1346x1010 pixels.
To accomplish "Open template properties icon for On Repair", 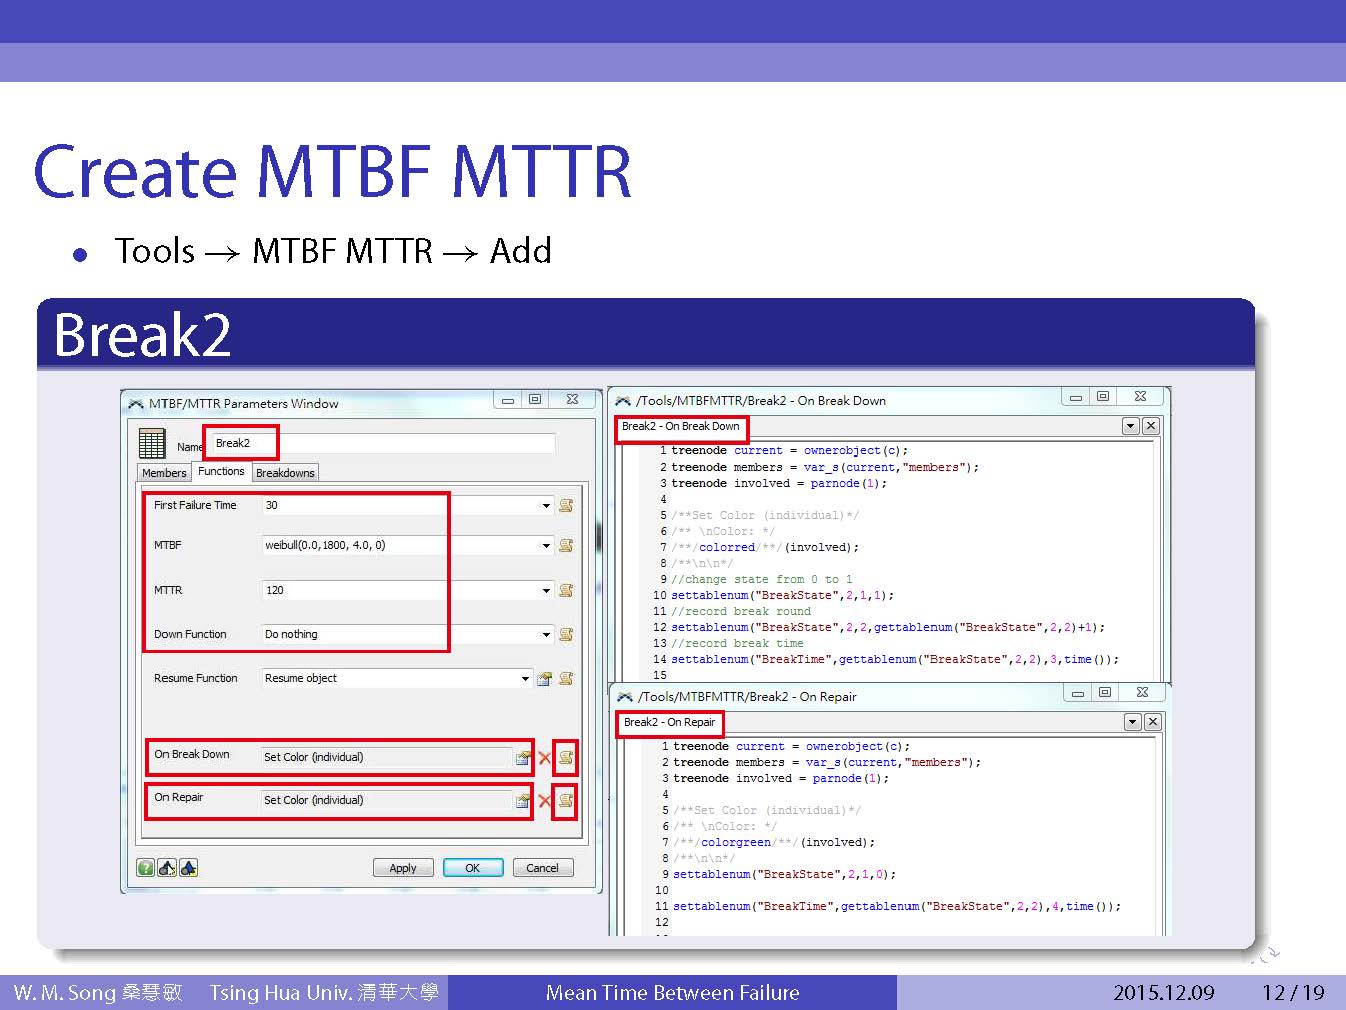I will (522, 801).
